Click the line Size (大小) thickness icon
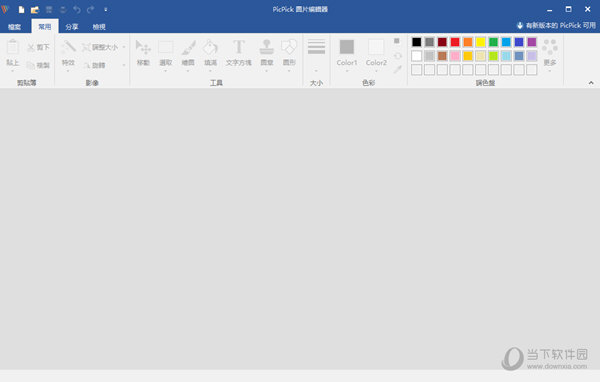 [x=316, y=47]
